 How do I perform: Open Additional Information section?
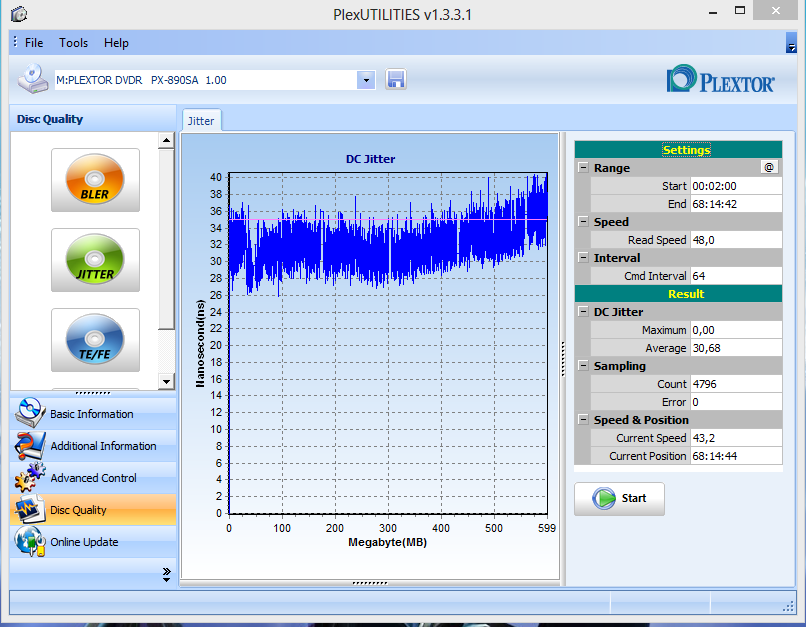pyautogui.click(x=93, y=446)
